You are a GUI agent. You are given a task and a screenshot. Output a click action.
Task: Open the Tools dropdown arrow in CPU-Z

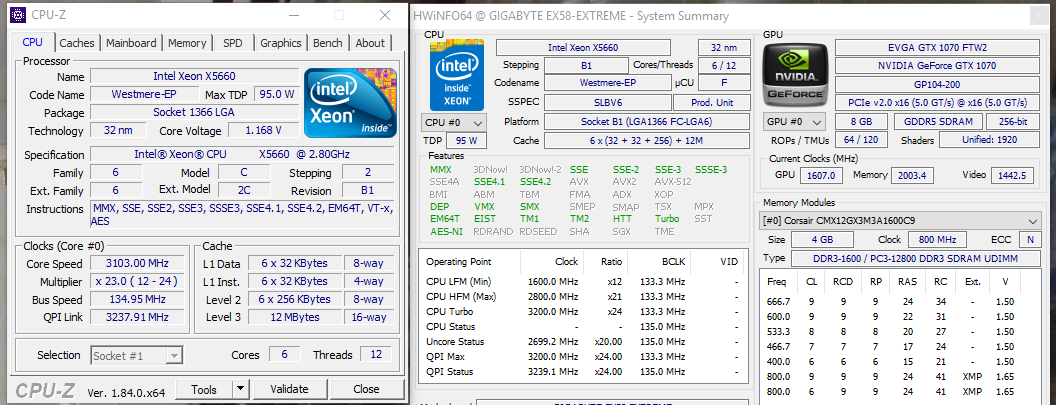click(240, 389)
